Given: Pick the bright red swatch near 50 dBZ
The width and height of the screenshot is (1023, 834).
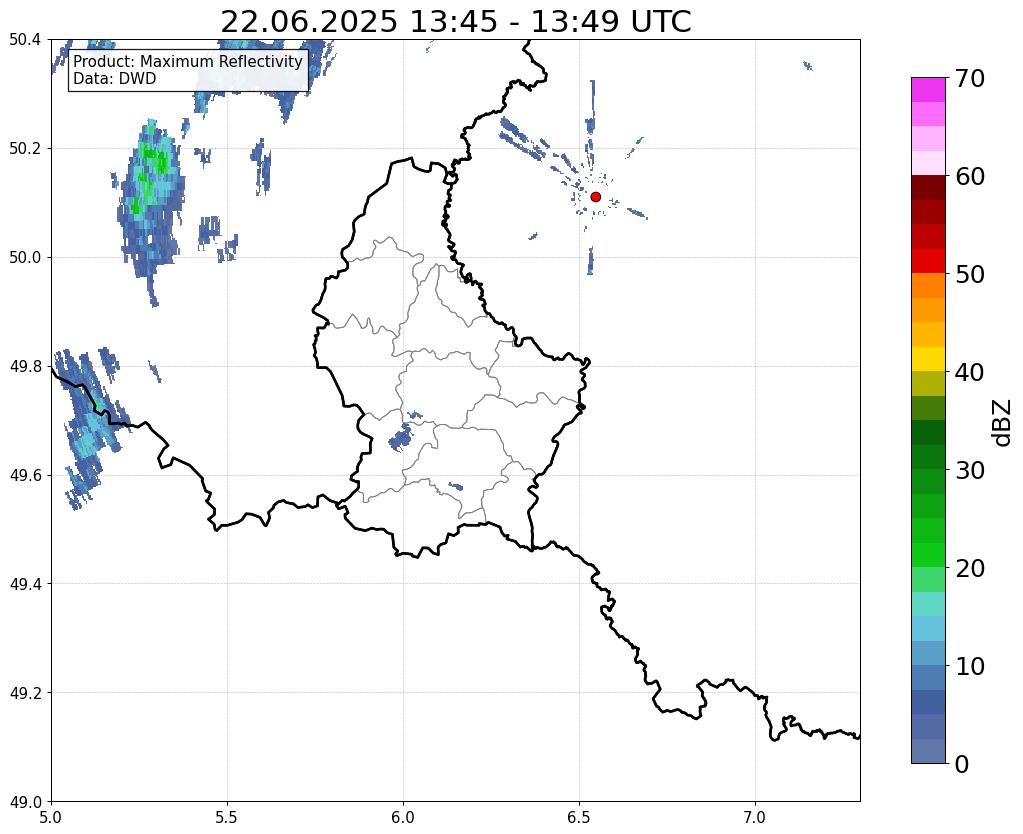Looking at the screenshot, I should click(x=928, y=261).
